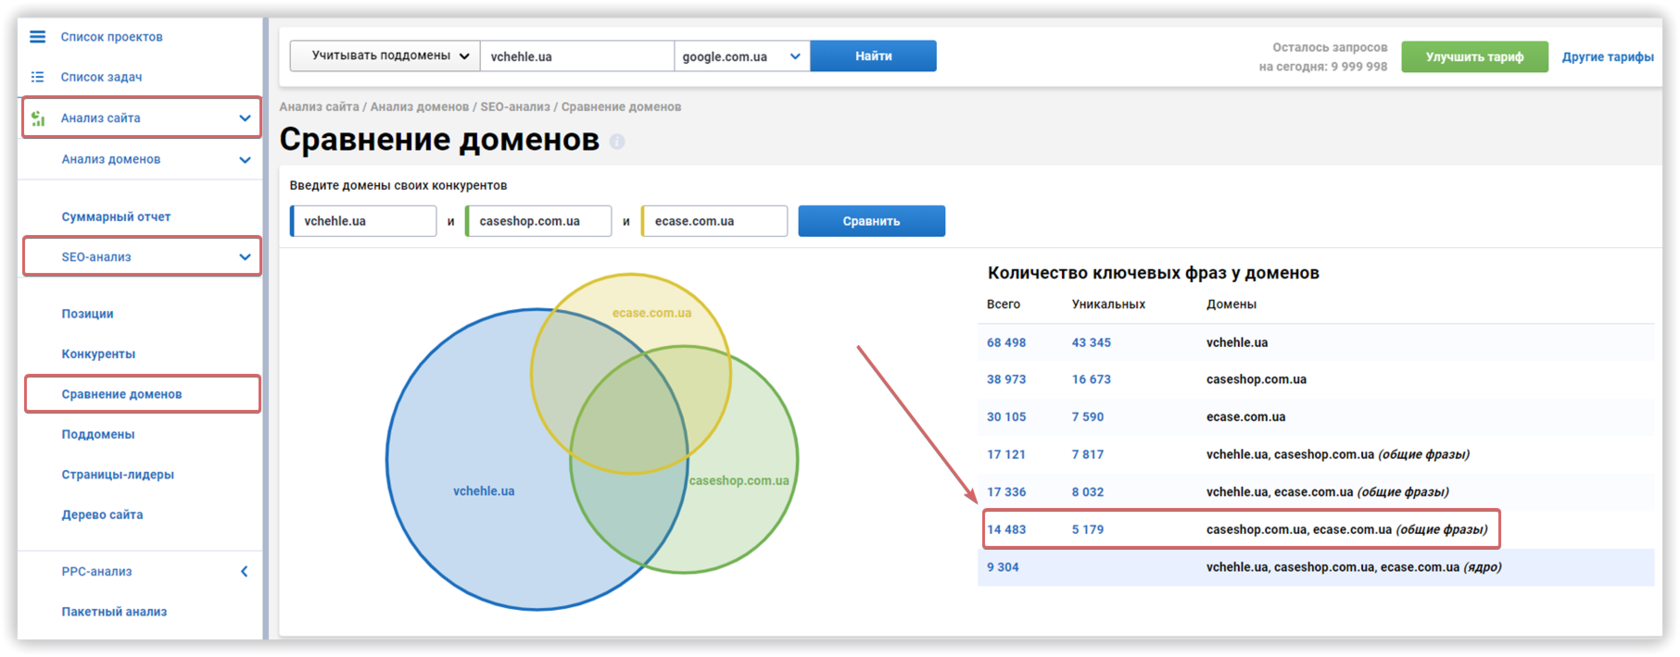Image resolution: width=1680 pixels, height=657 pixels.
Task: Click the vchehle.ua label in the Venn diagram
Action: (x=484, y=491)
